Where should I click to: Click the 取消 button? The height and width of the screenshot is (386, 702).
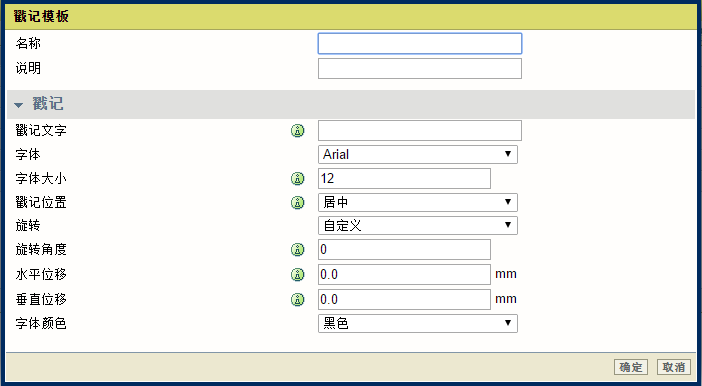tap(674, 367)
